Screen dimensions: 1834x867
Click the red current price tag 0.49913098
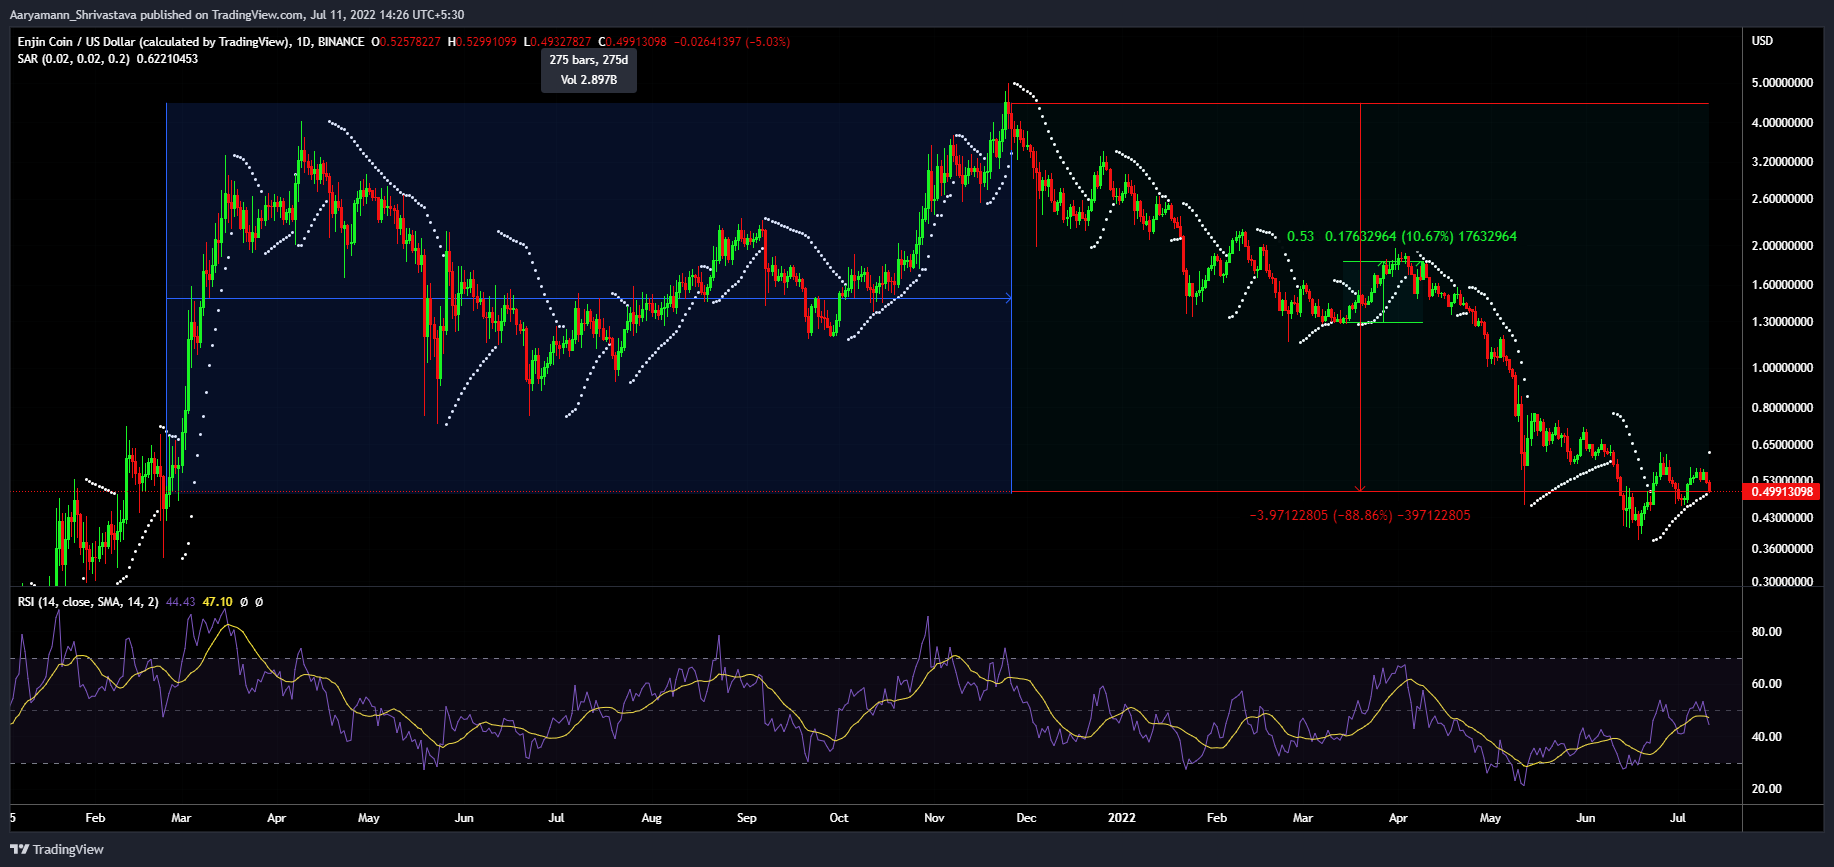(x=1782, y=492)
